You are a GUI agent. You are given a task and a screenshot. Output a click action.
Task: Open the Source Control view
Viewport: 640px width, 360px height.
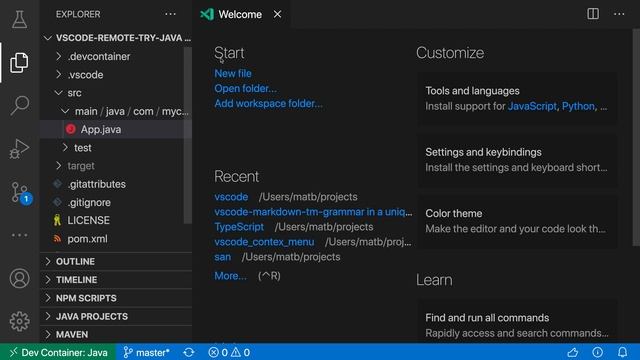19,192
